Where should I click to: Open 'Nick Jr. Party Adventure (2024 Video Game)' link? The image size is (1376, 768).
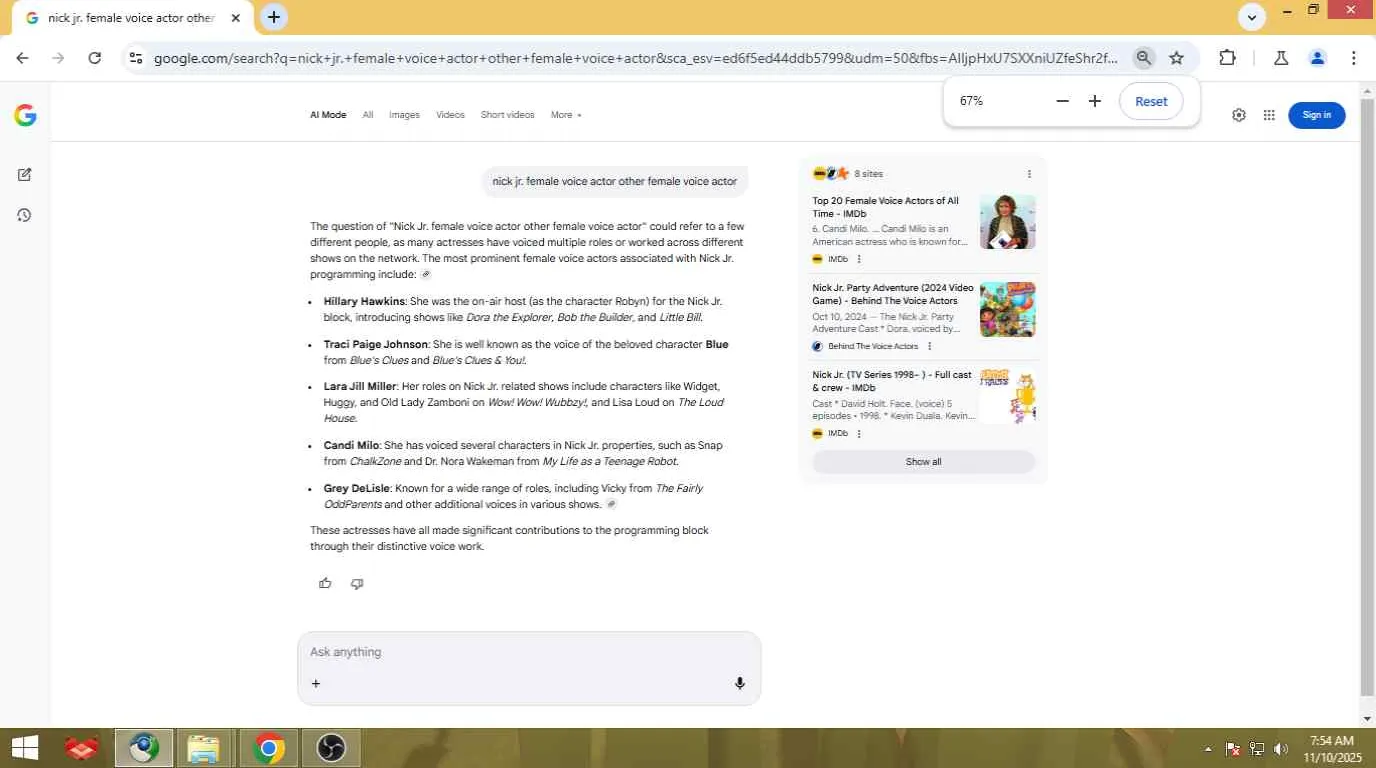[892, 294]
